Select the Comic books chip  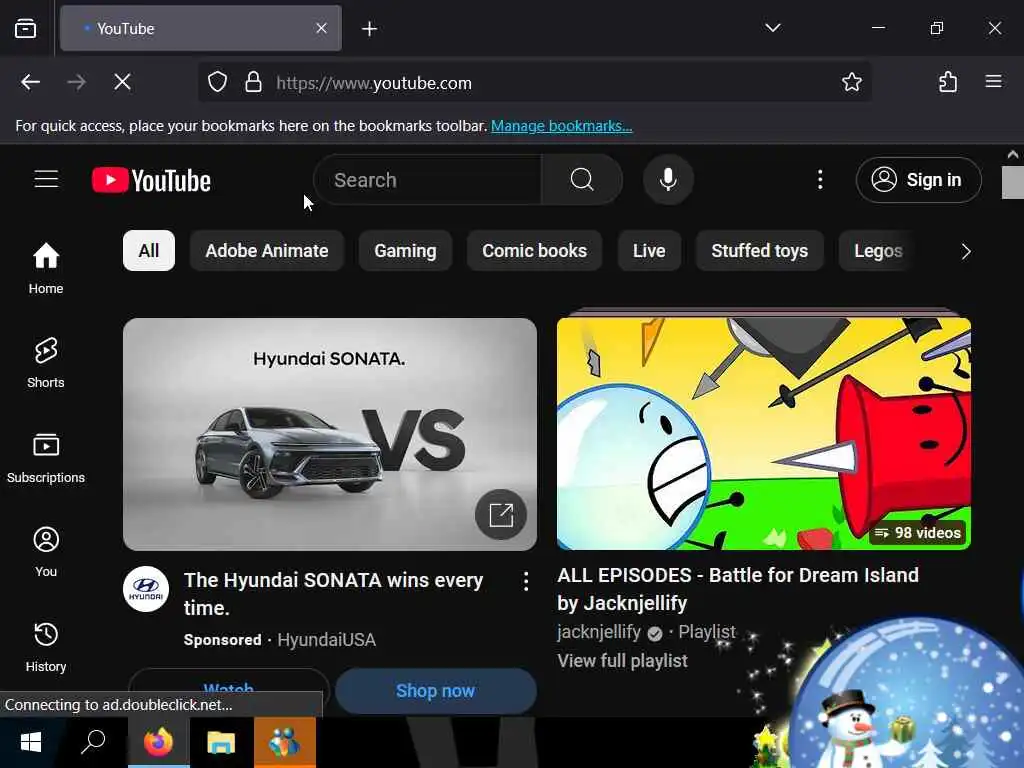pyautogui.click(x=534, y=251)
